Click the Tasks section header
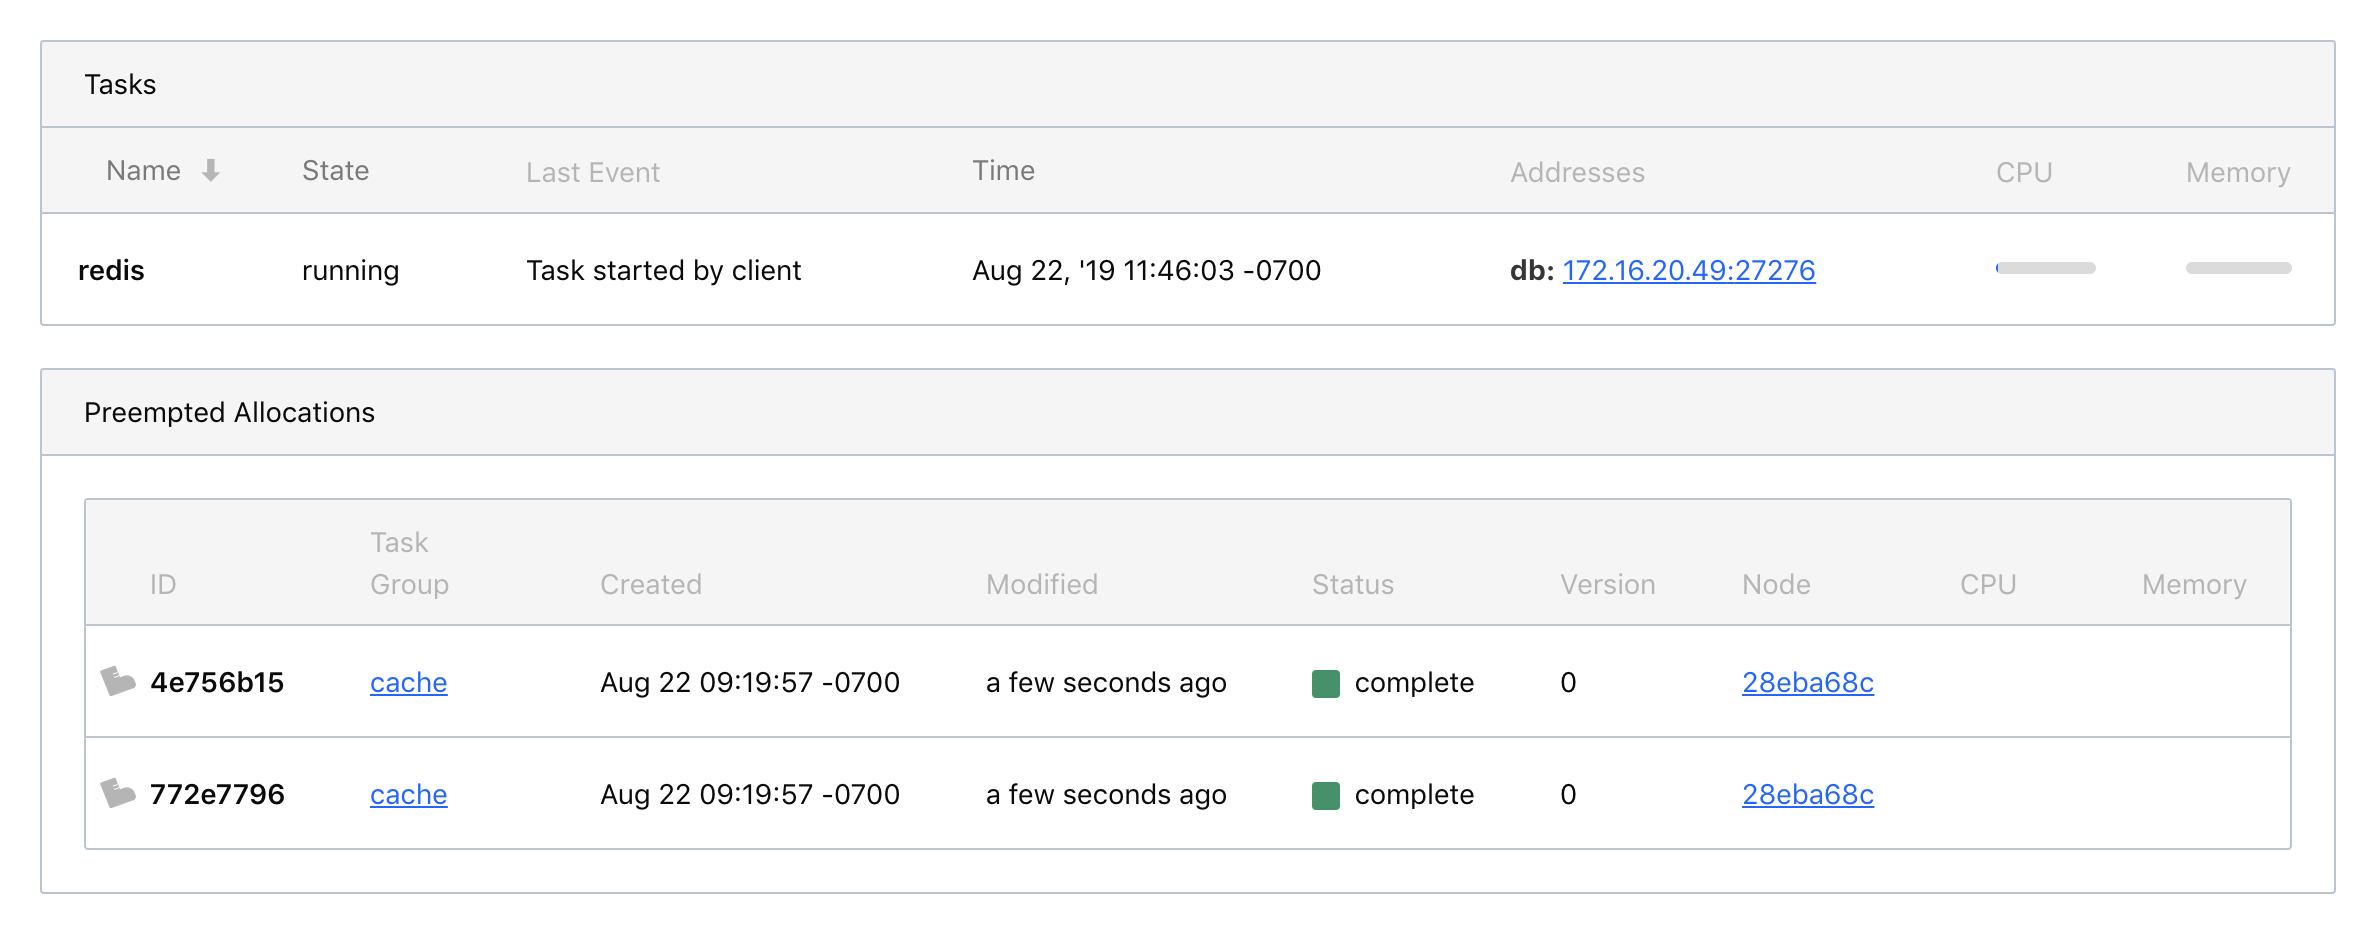Screen dimensions: 2372x928 pos(120,85)
